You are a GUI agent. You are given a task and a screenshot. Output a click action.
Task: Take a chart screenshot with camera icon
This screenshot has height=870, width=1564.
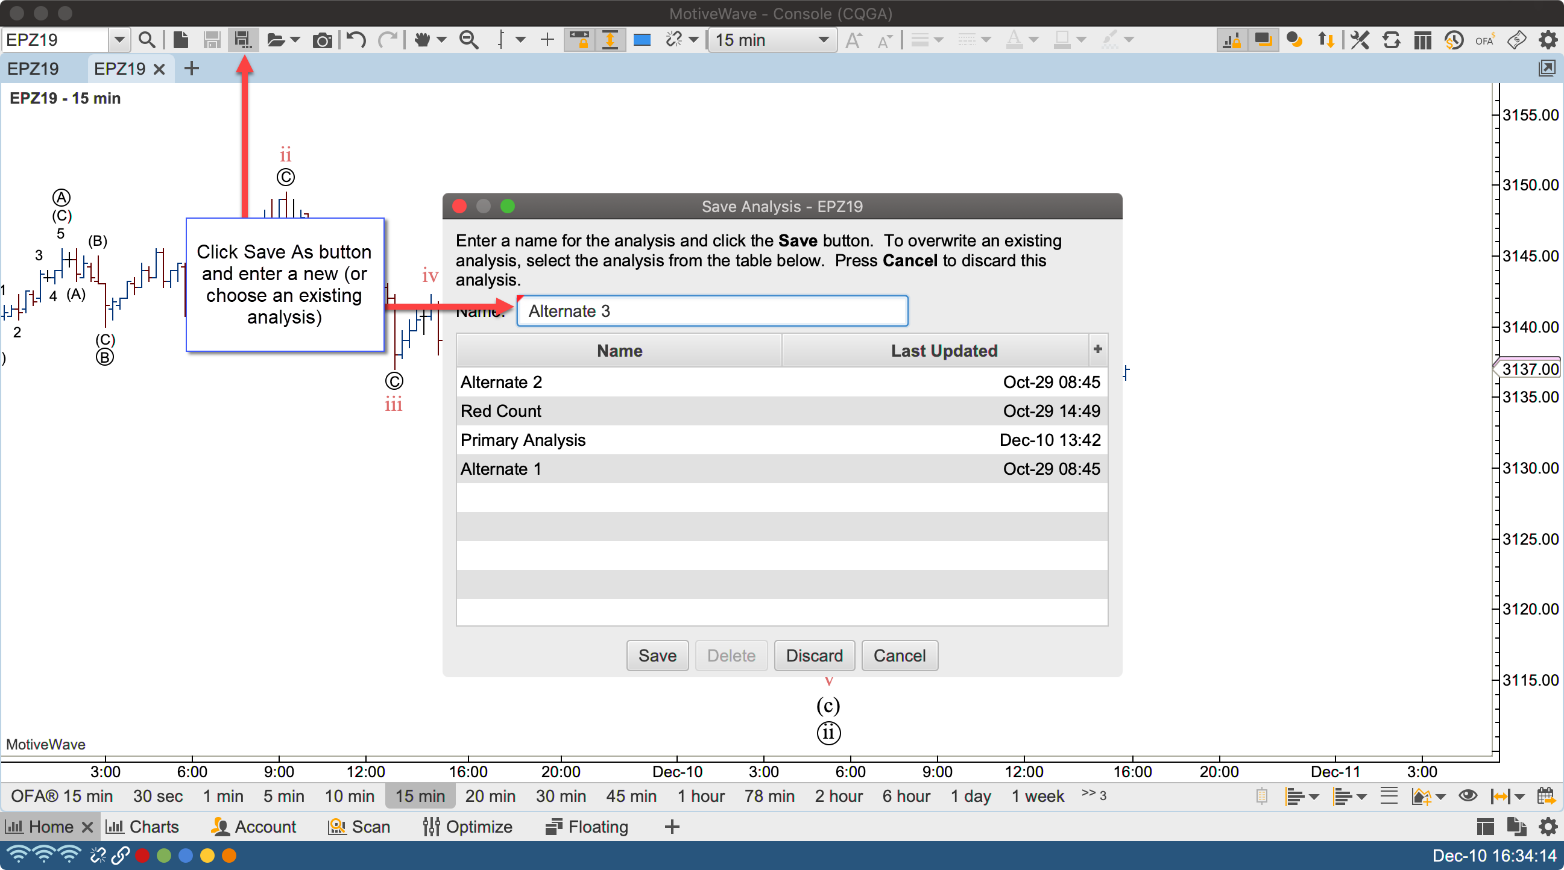(322, 40)
